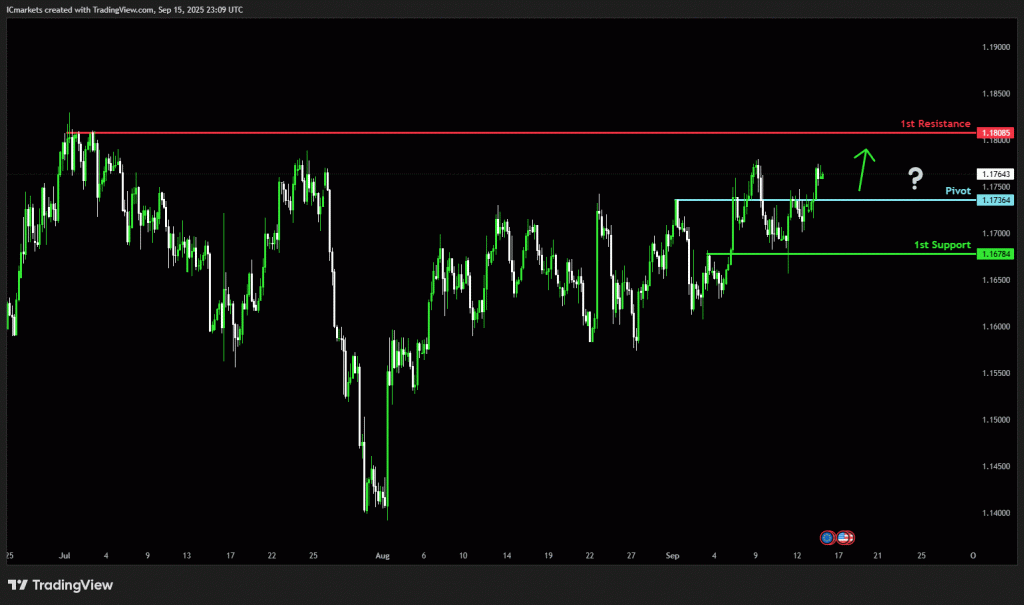Viewport: 1024px width, 605px height.
Task: Click the Pivot text label
Action: pos(958,191)
